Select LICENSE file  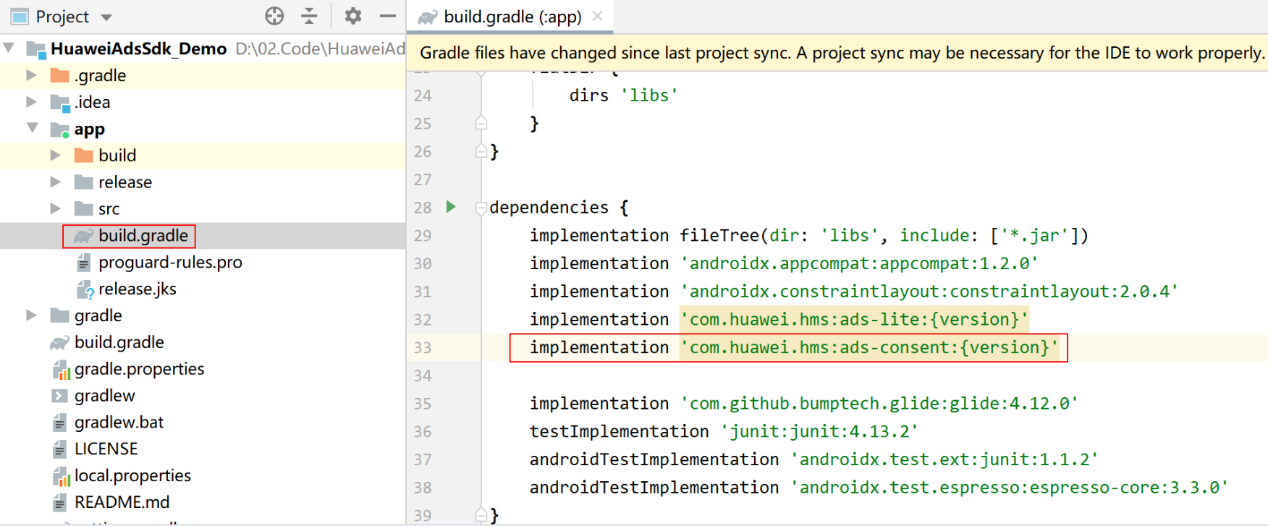click(x=106, y=449)
